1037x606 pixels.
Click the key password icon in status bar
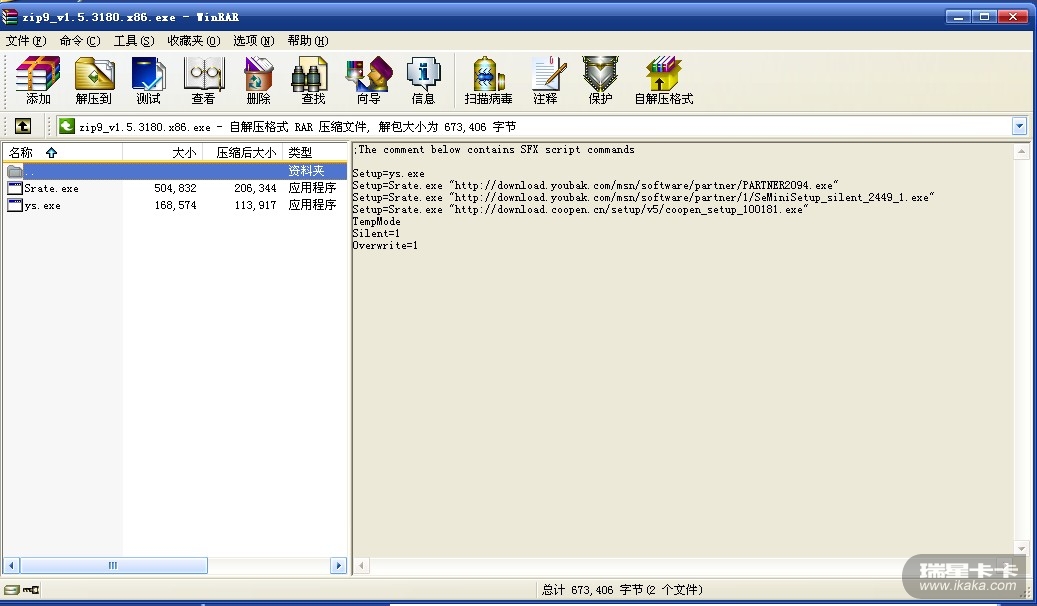[x=31, y=589]
